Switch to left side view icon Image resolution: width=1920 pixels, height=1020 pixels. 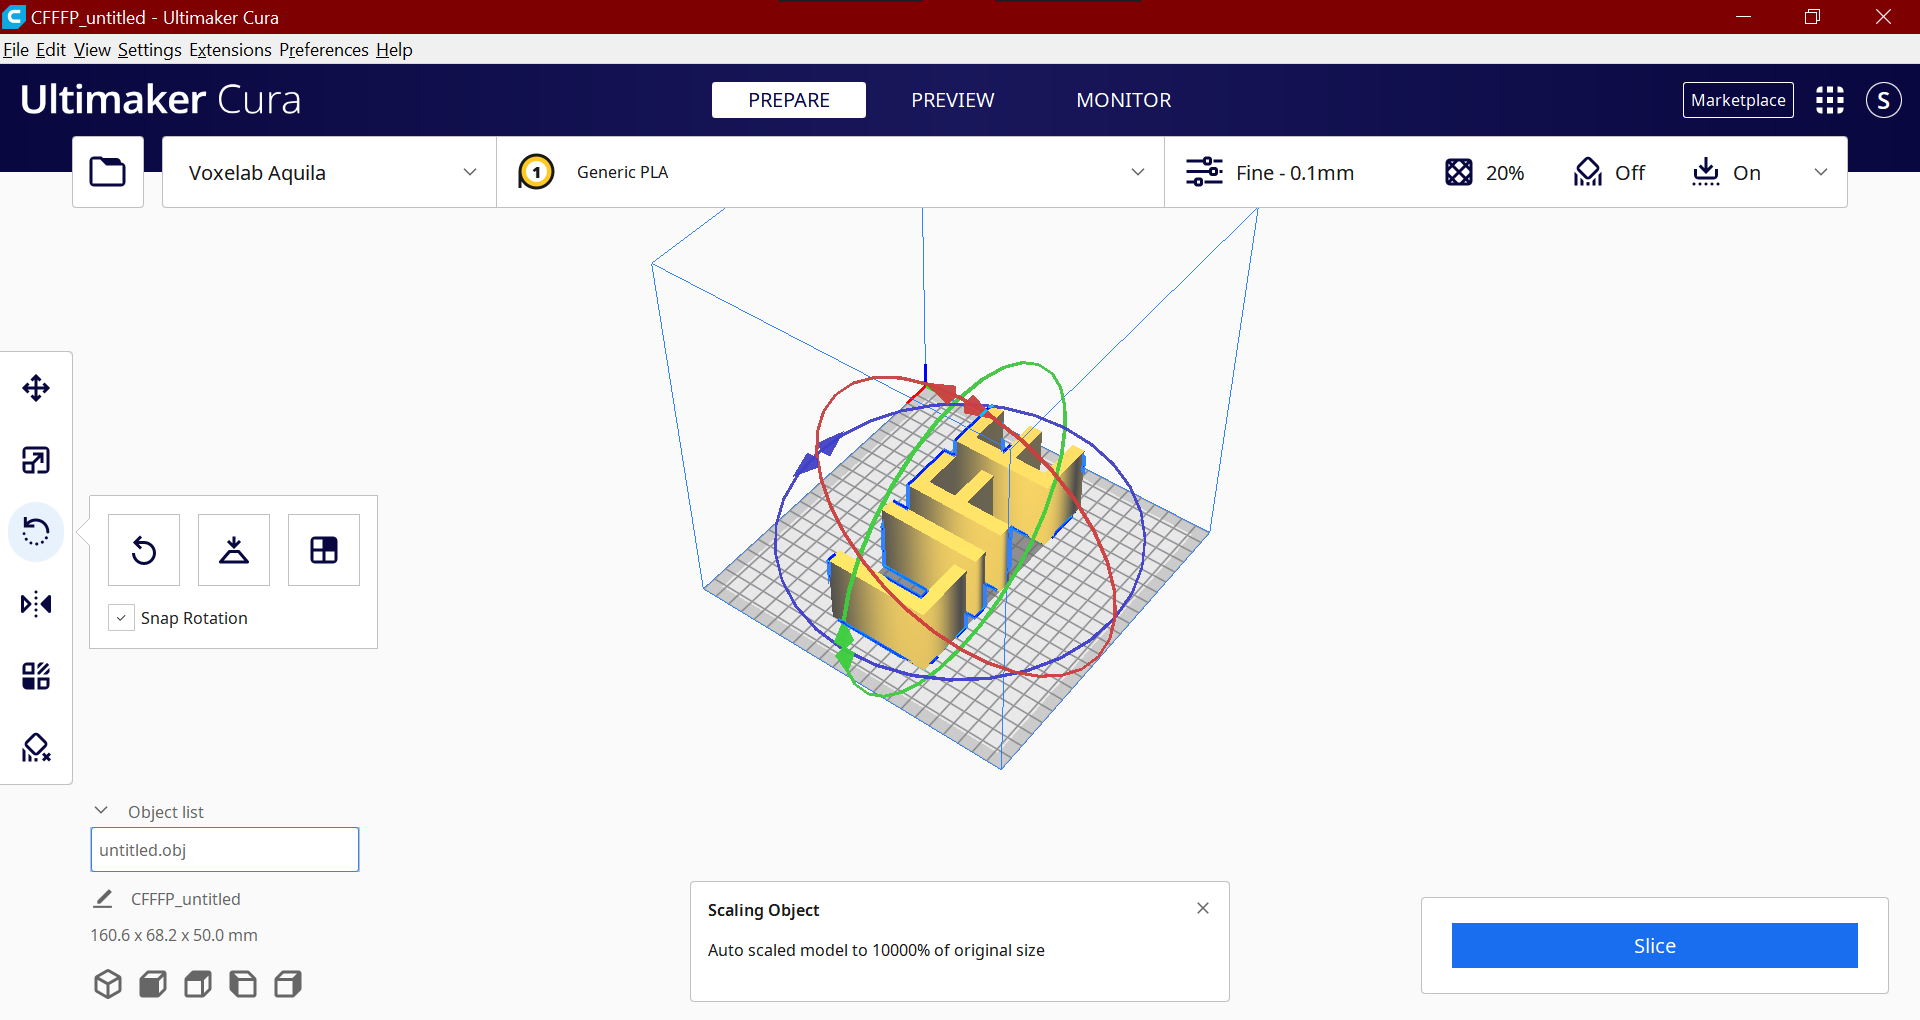[243, 984]
